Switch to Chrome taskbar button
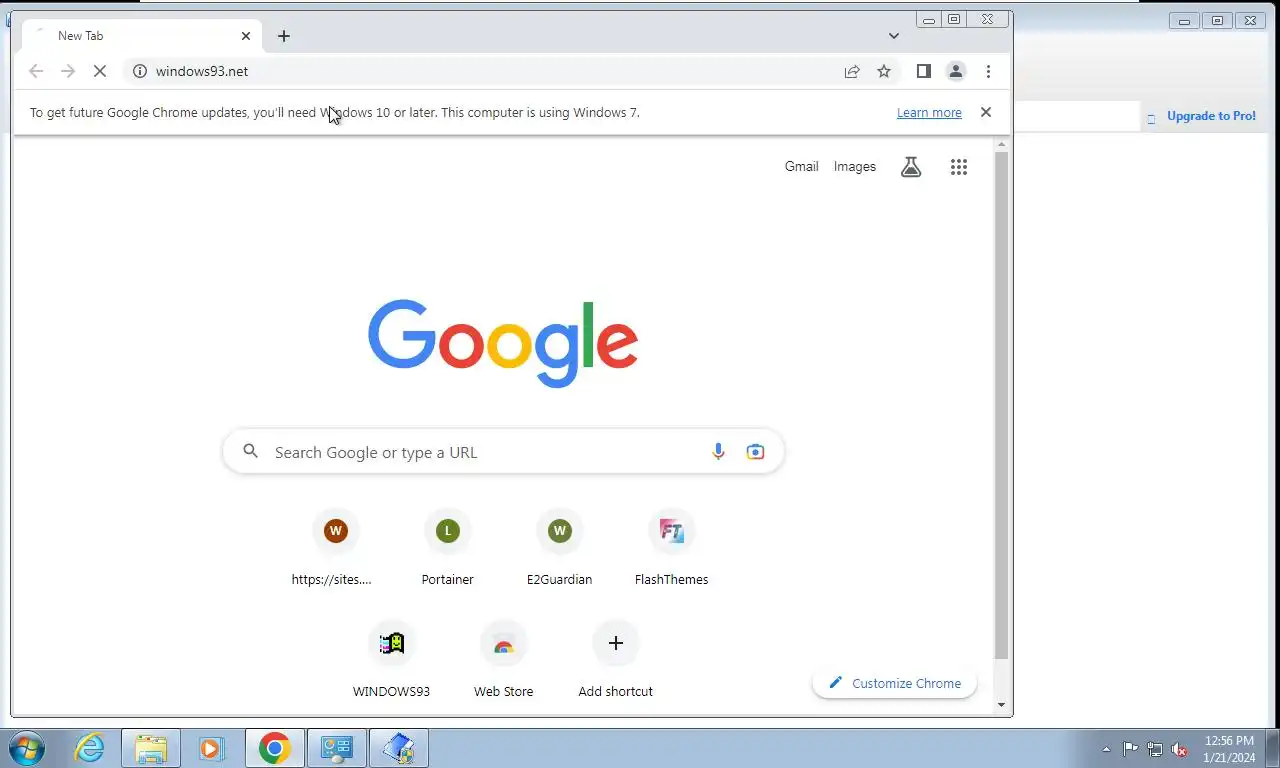 [275, 748]
